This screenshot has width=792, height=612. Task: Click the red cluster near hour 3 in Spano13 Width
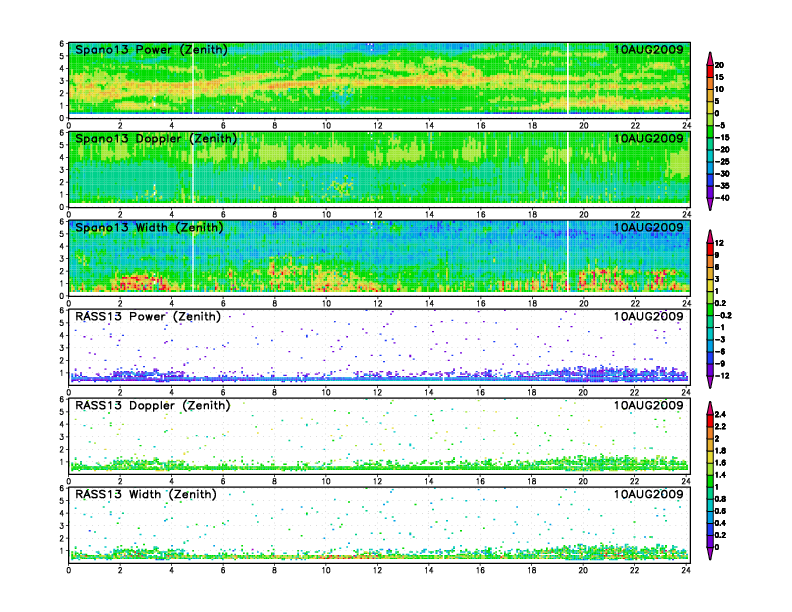139,283
